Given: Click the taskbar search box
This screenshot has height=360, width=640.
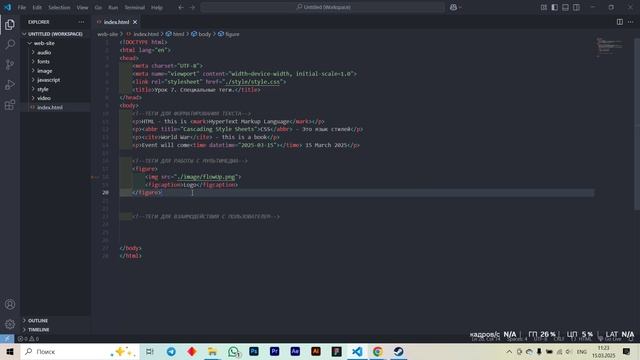Looking at the screenshot, I should (x=79, y=351).
